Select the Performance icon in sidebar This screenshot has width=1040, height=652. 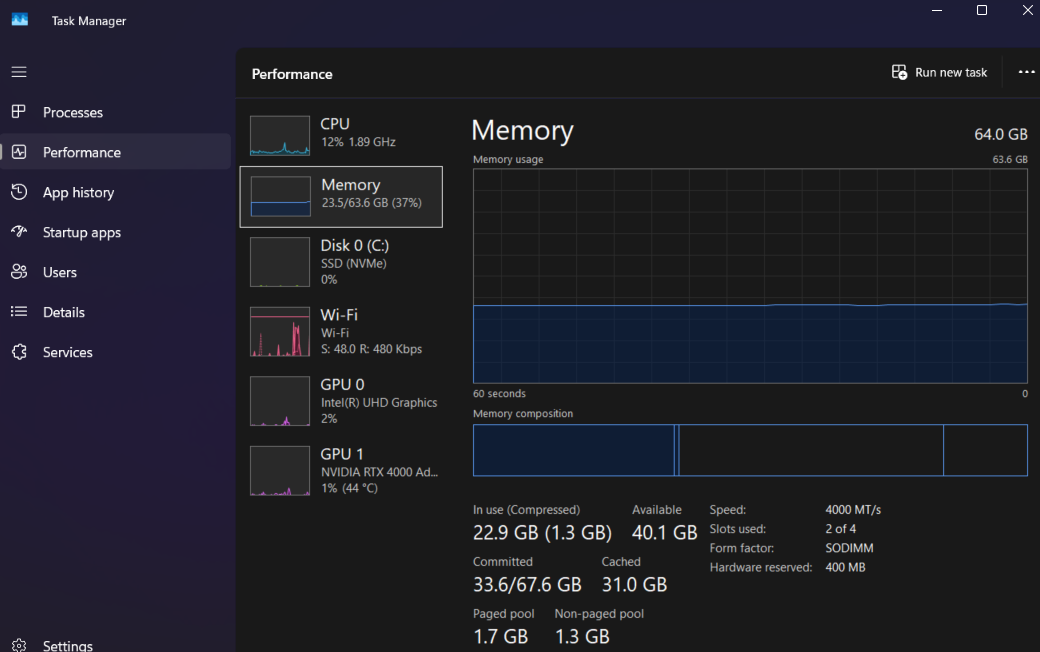click(x=19, y=152)
